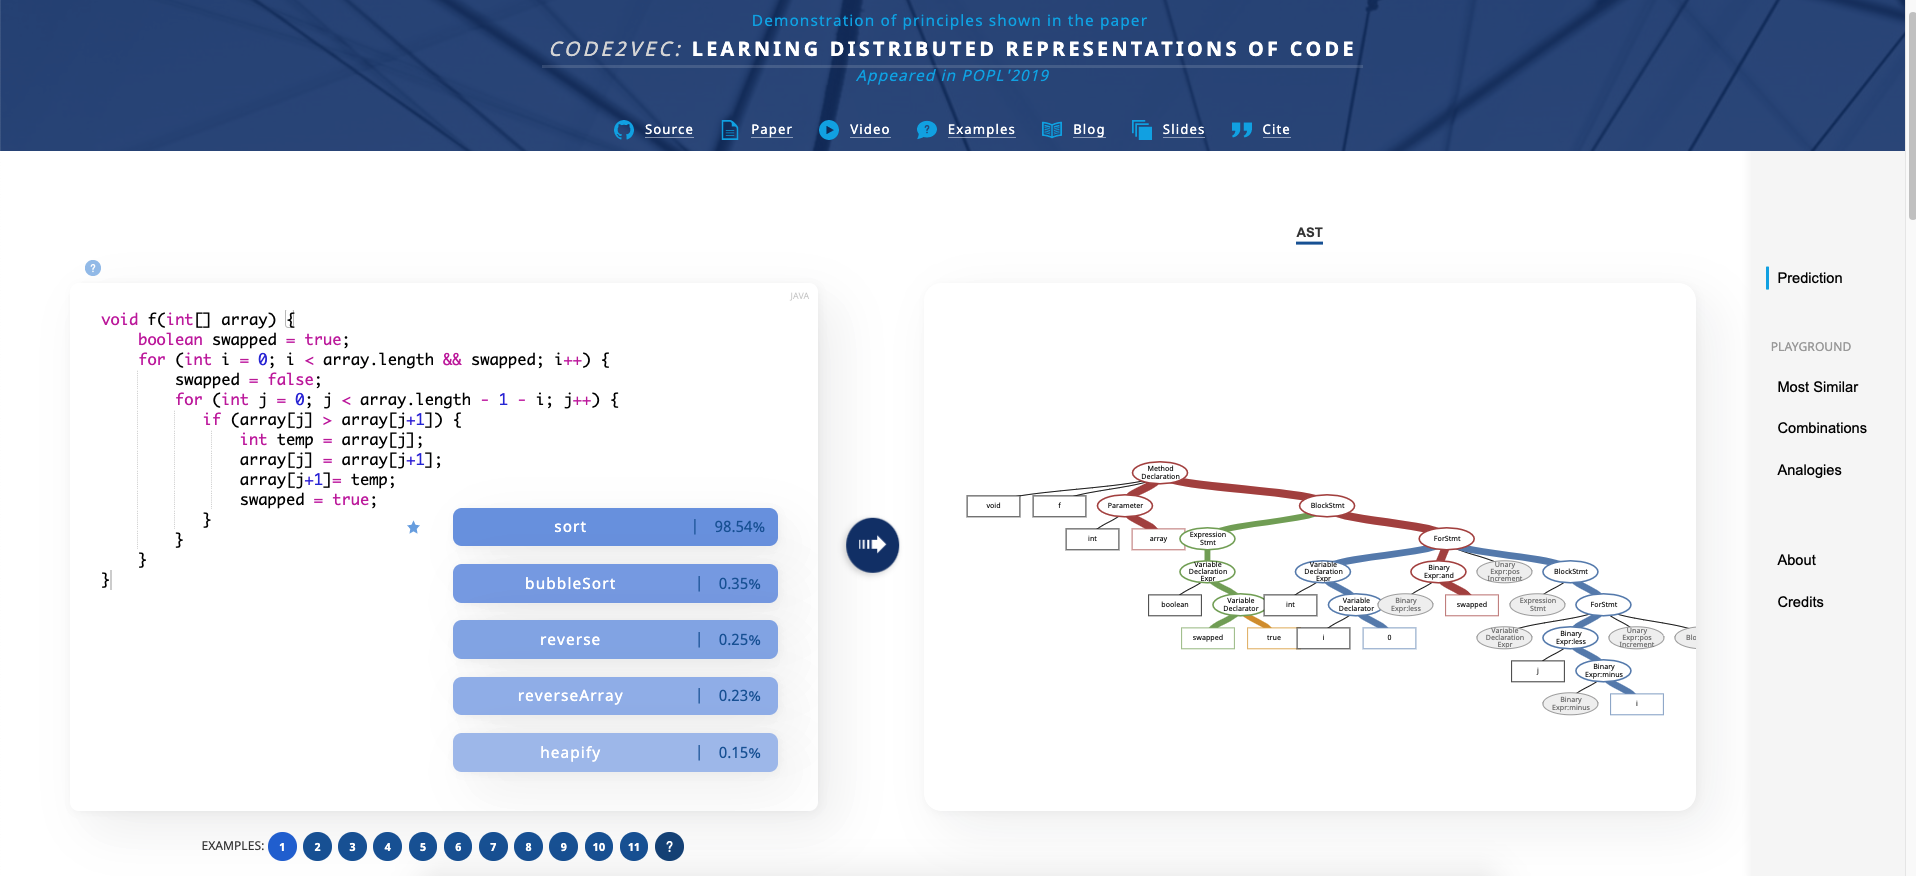The height and width of the screenshot is (876, 1916).
Task: Select the sort 98.54% prediction
Action: pyautogui.click(x=615, y=527)
